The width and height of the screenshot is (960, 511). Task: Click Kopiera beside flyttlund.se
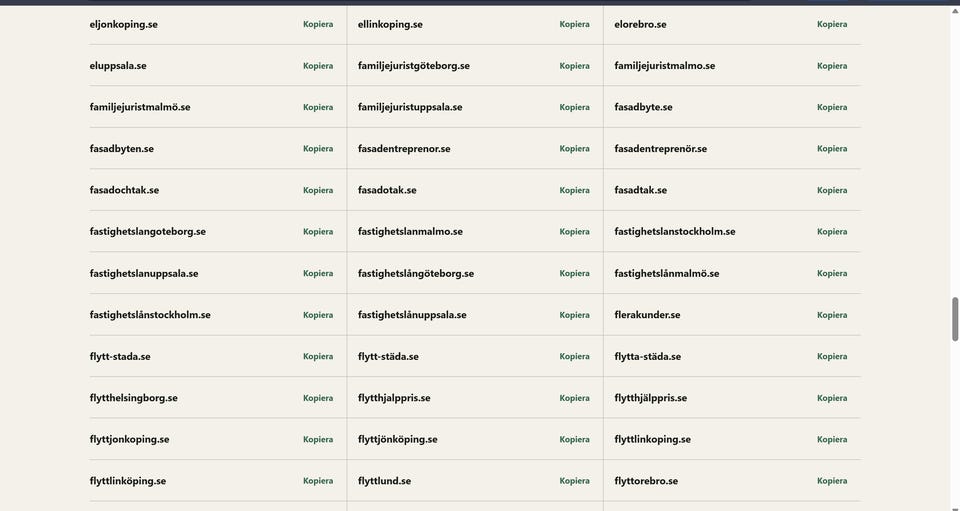tap(574, 481)
